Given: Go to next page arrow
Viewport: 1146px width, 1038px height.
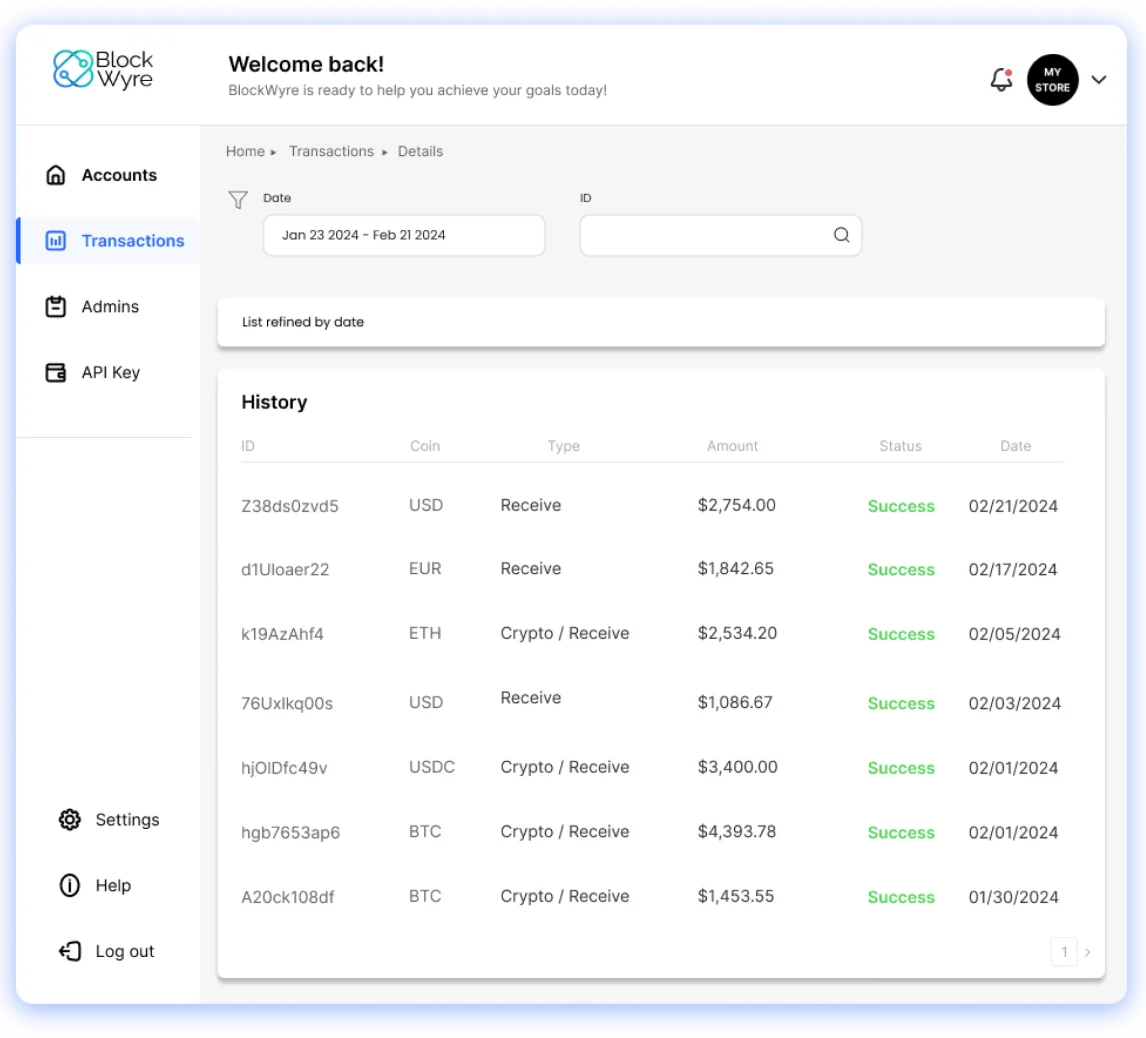Looking at the screenshot, I should pyautogui.click(x=1088, y=952).
